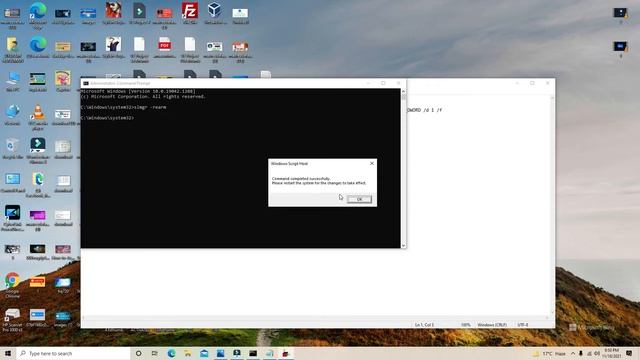Viewport: 640px width, 360px height.
Task: Open the weather widget showing 17°C Haze
Action: [549, 353]
